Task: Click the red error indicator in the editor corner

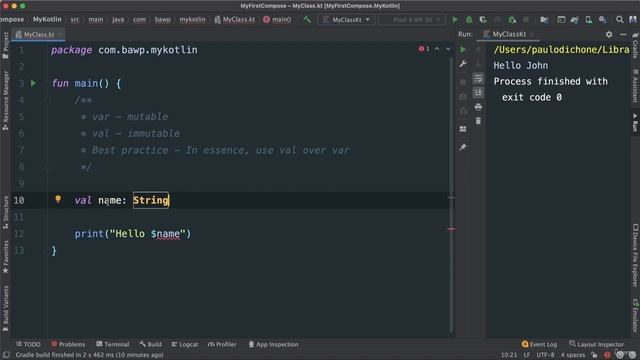Action: coord(424,49)
